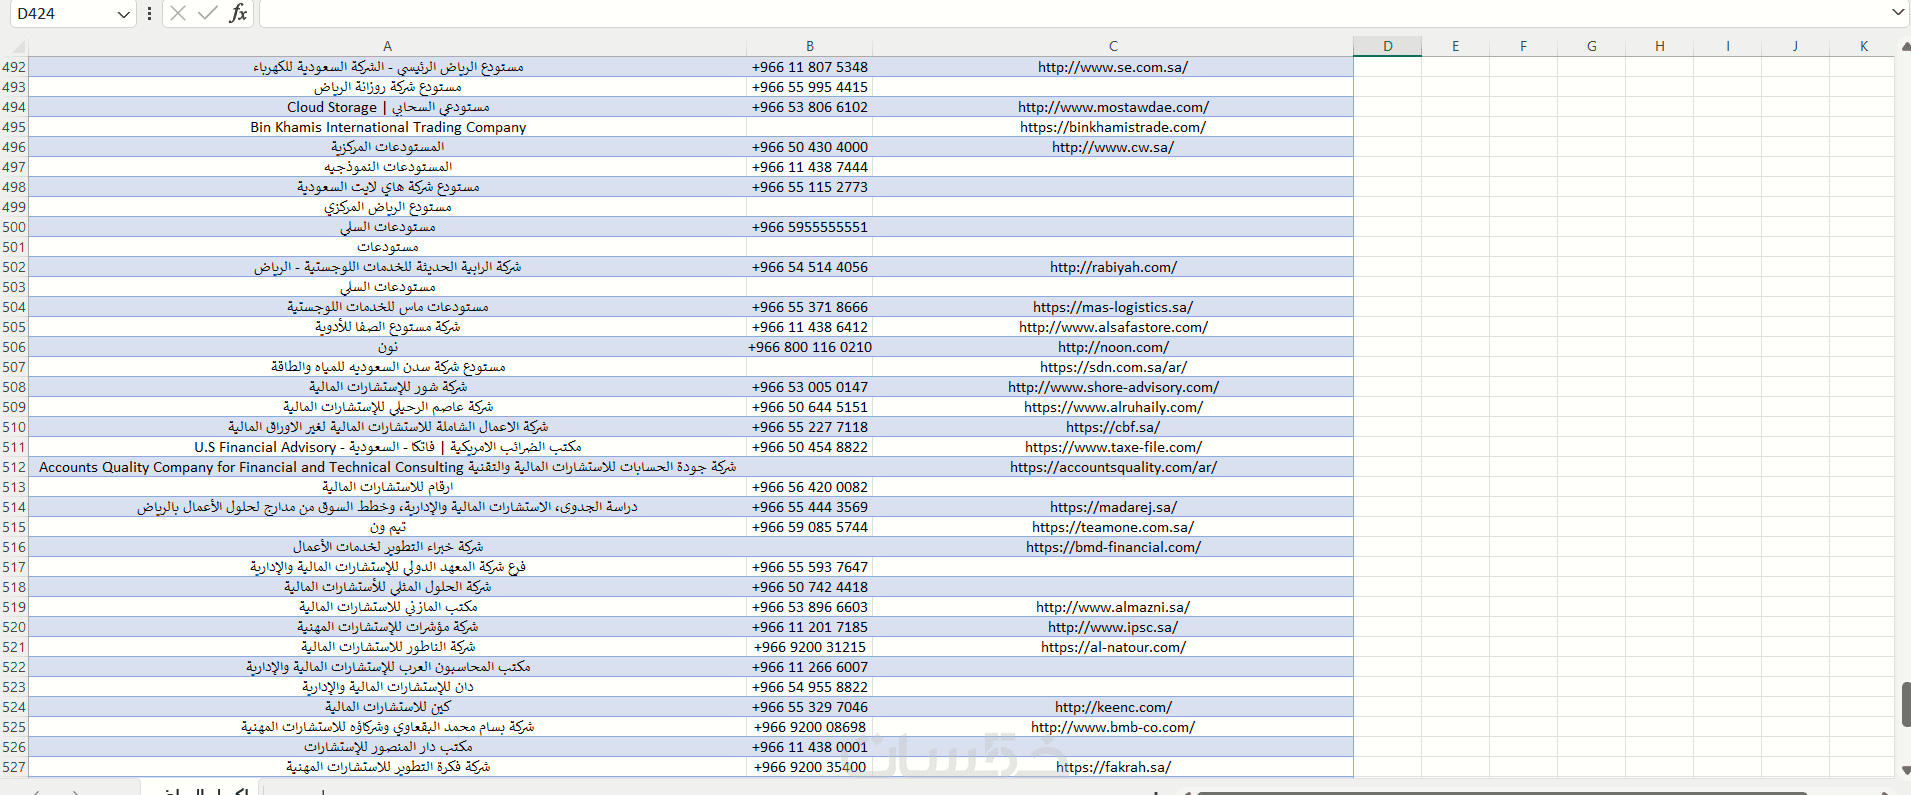
Task: Select row header 500
Action: pos(14,227)
